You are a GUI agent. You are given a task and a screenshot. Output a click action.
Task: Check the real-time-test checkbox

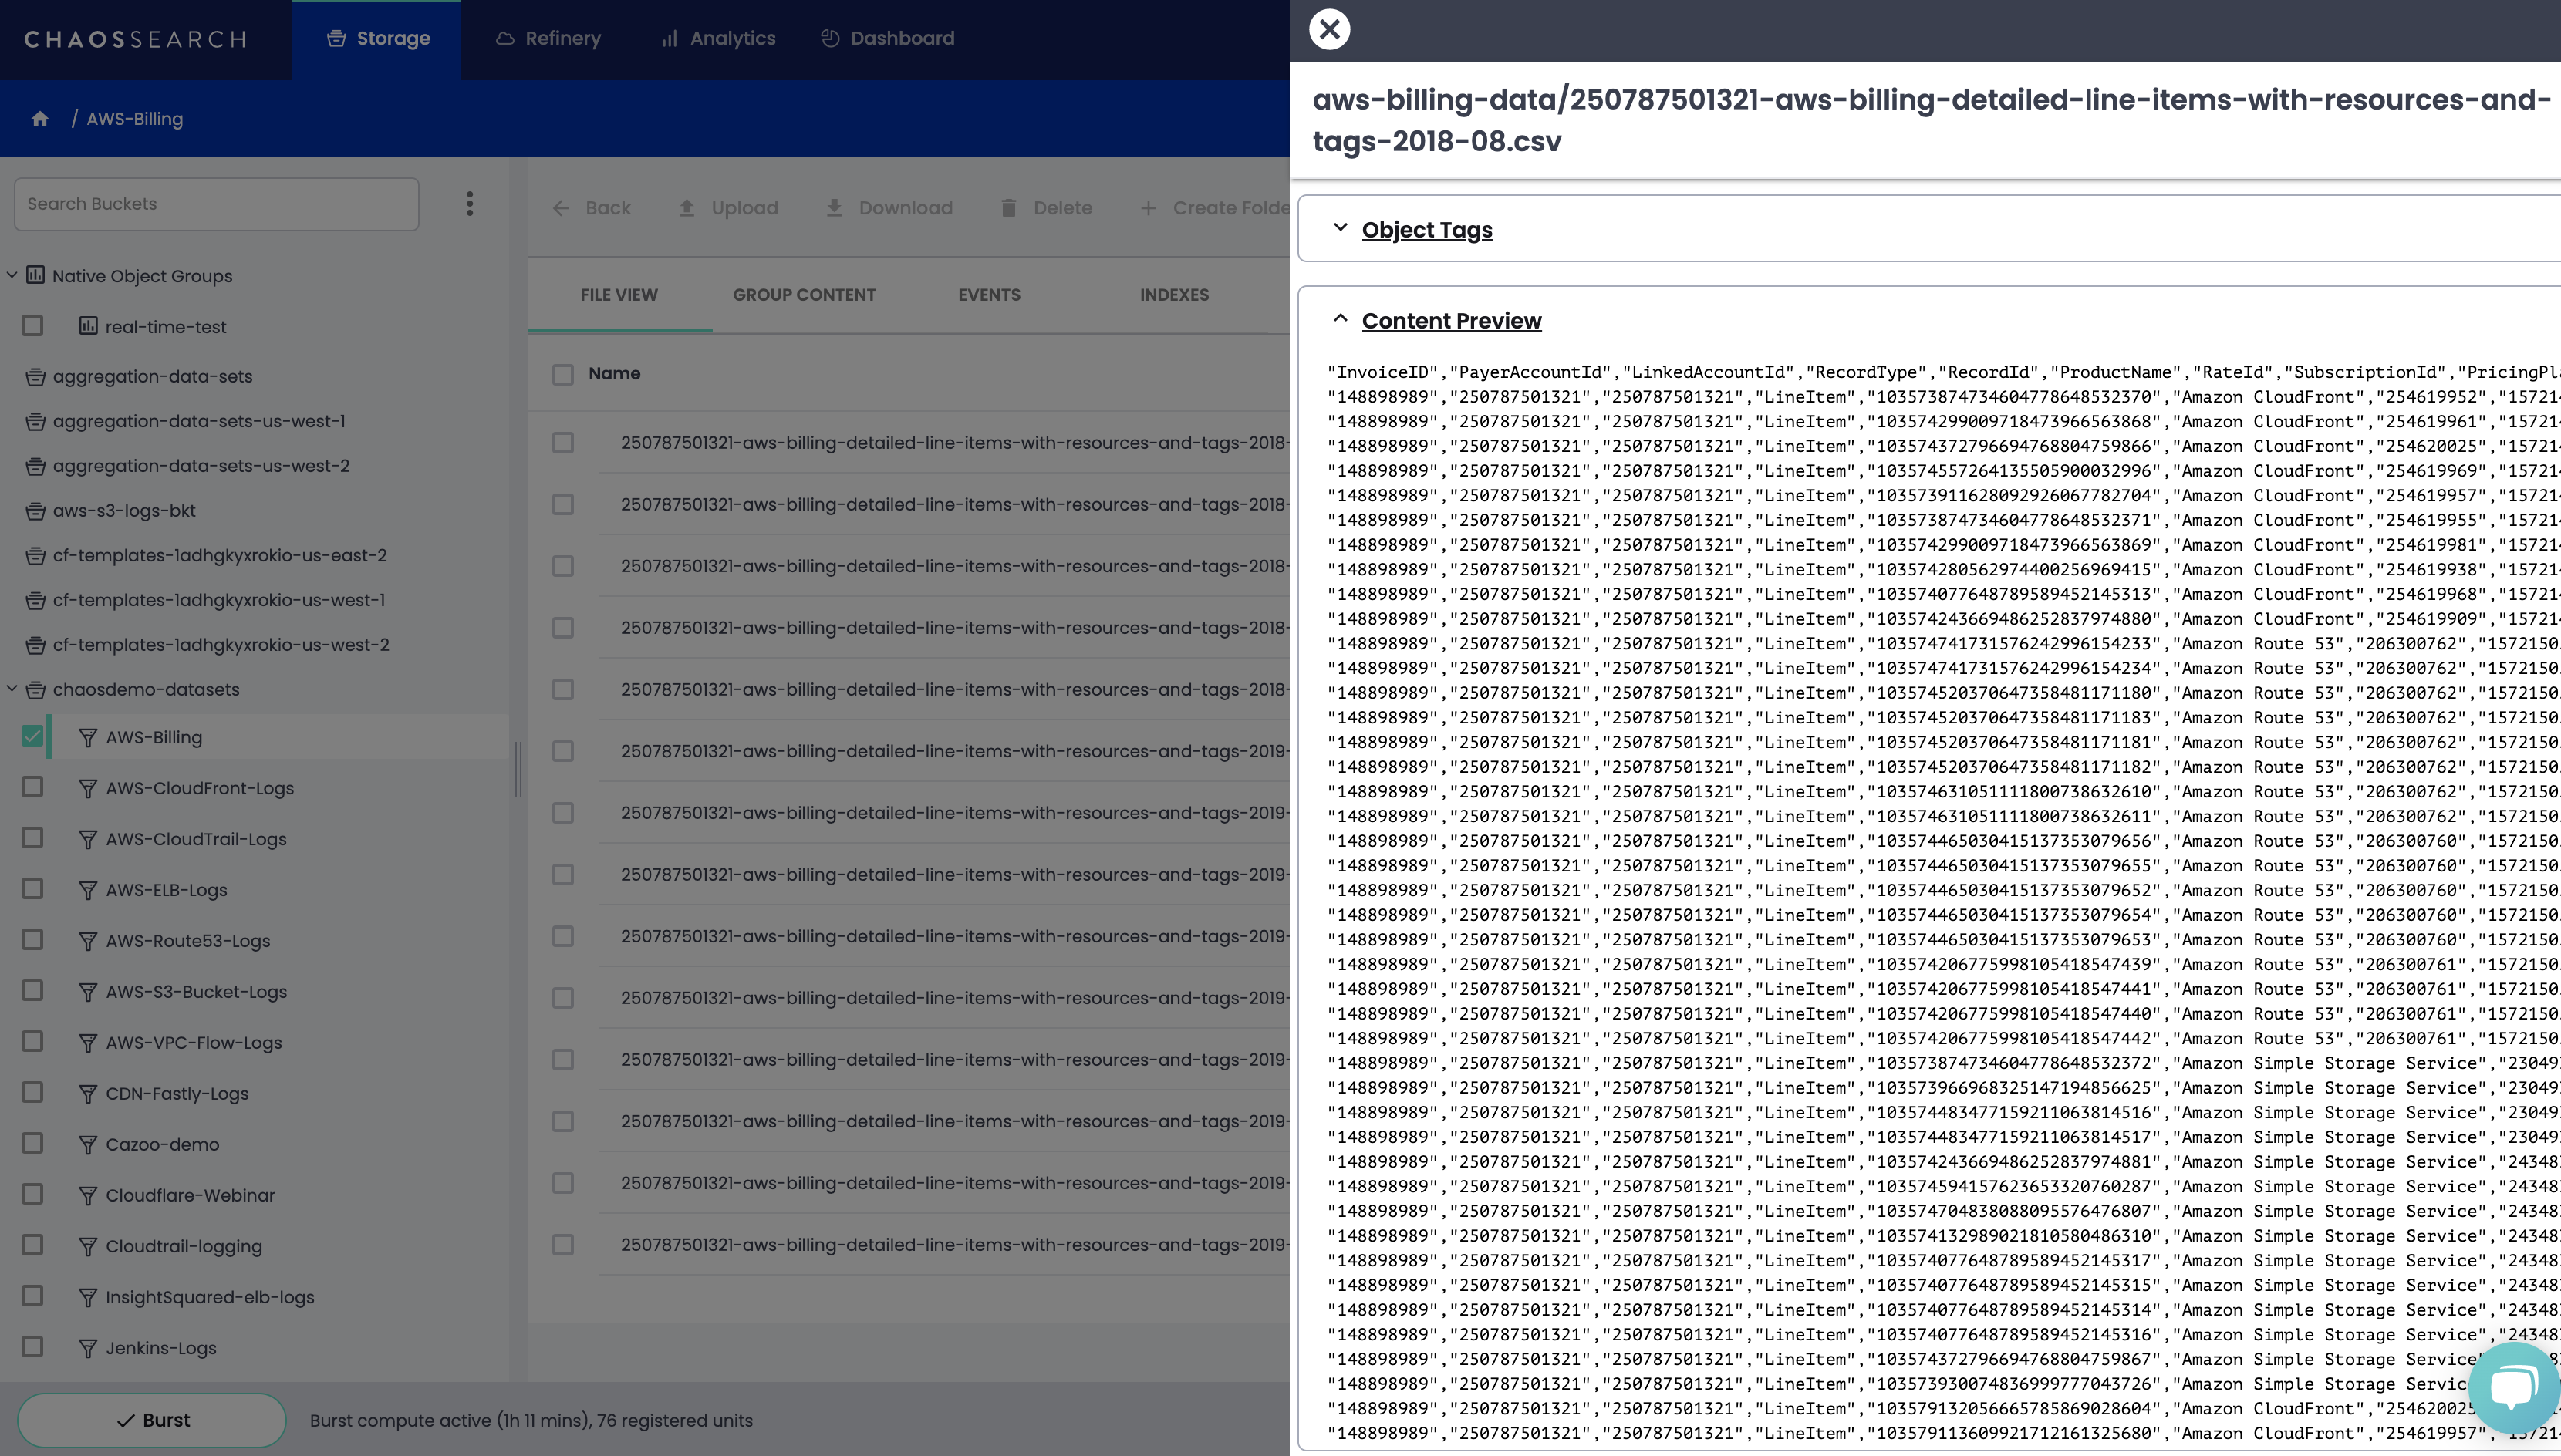coord(32,326)
